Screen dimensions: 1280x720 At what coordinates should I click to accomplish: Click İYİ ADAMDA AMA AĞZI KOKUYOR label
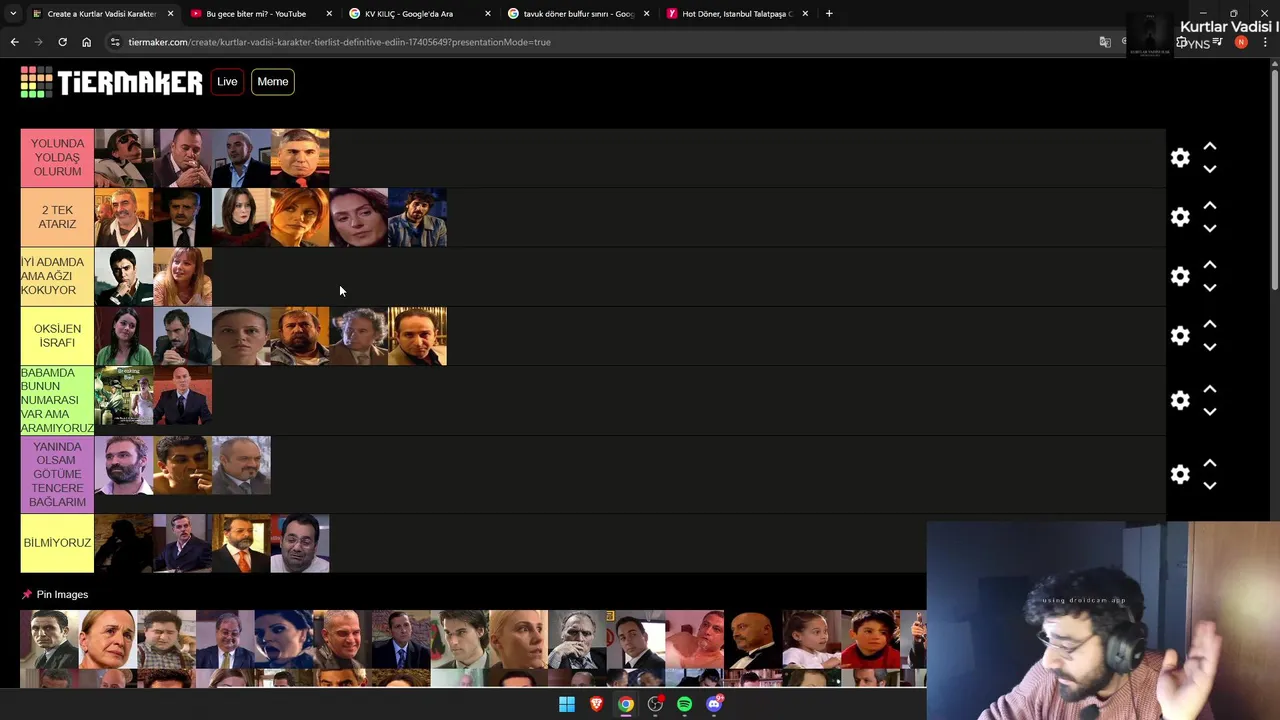tap(57, 276)
